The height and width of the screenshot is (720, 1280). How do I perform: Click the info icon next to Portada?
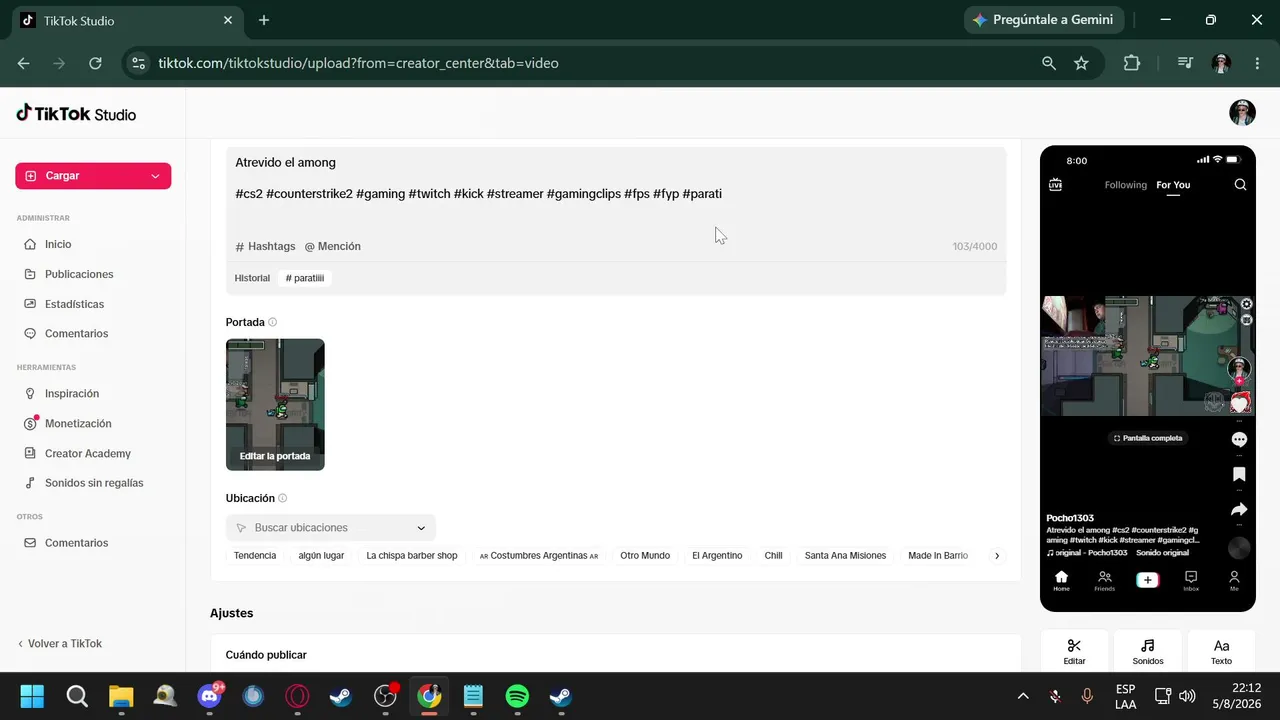[273, 323]
